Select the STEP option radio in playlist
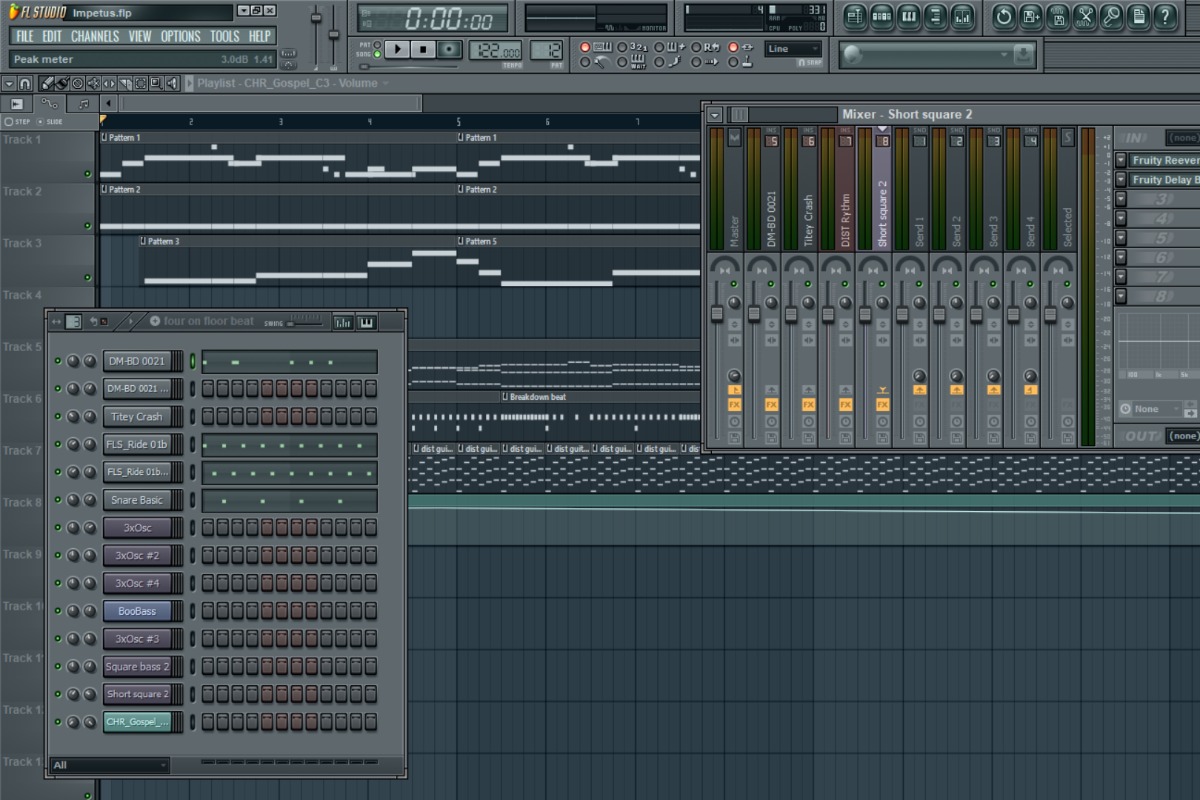Viewport: 1200px width, 800px height. [x=9, y=121]
